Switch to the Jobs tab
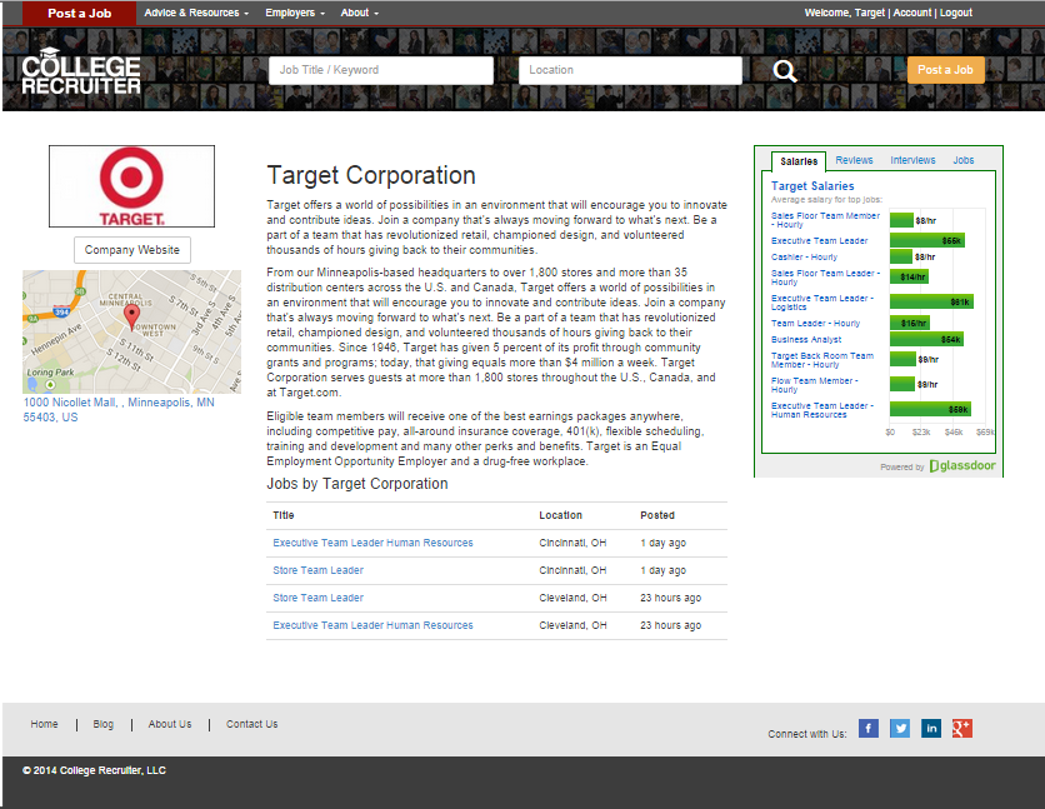This screenshot has height=809, width=1045. pyautogui.click(x=963, y=161)
